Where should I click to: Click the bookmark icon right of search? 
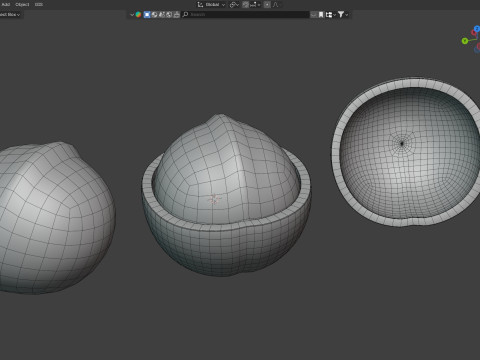point(321,15)
